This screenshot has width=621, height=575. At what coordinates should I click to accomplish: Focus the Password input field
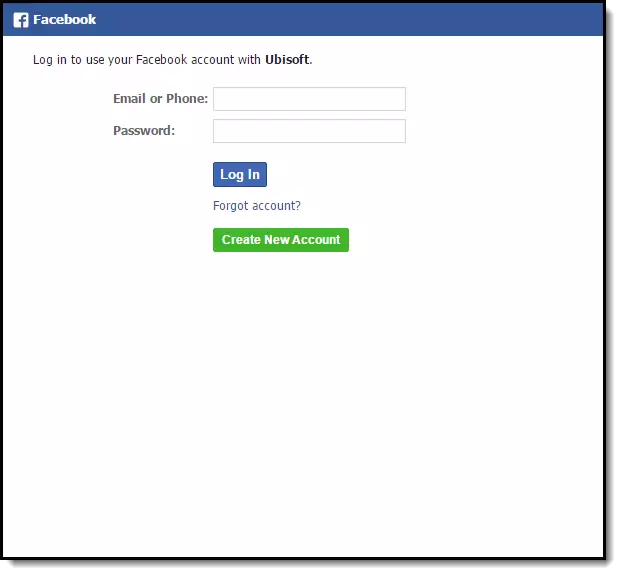tap(309, 131)
